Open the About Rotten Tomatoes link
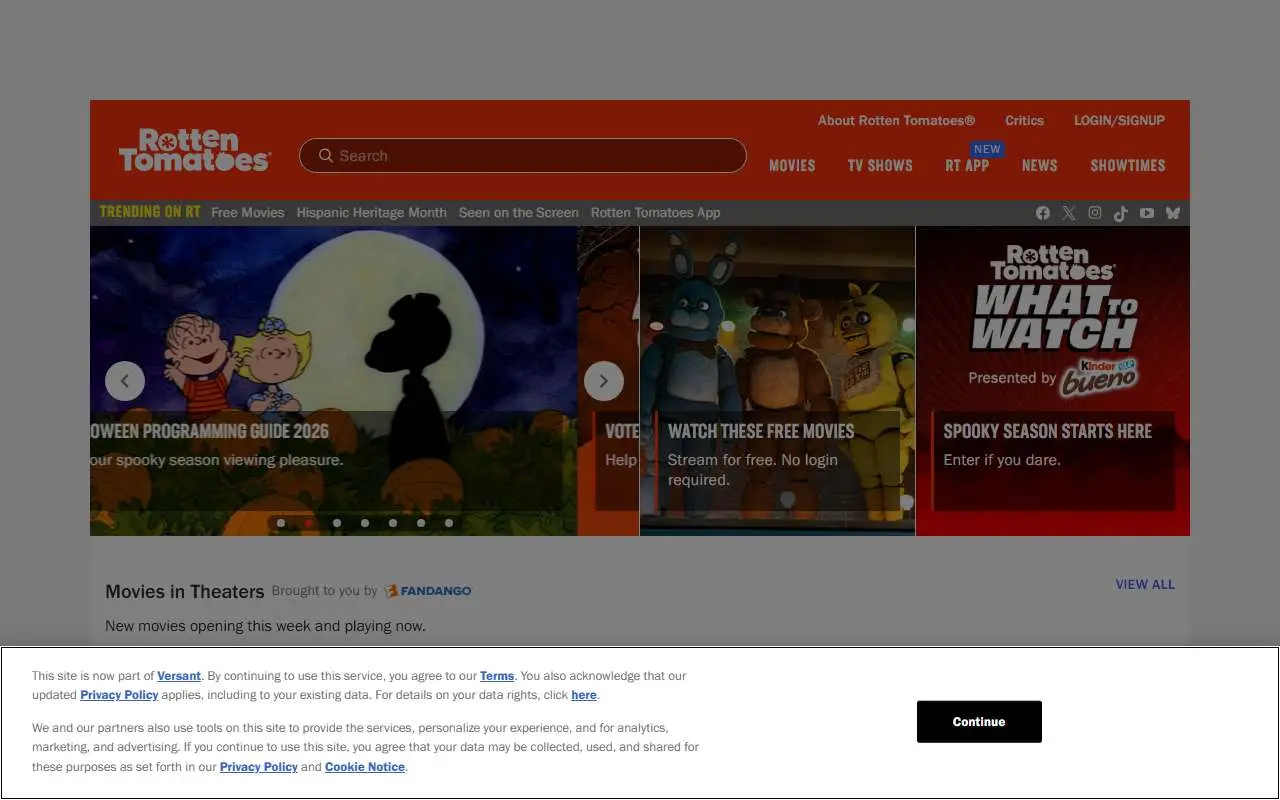 click(896, 120)
